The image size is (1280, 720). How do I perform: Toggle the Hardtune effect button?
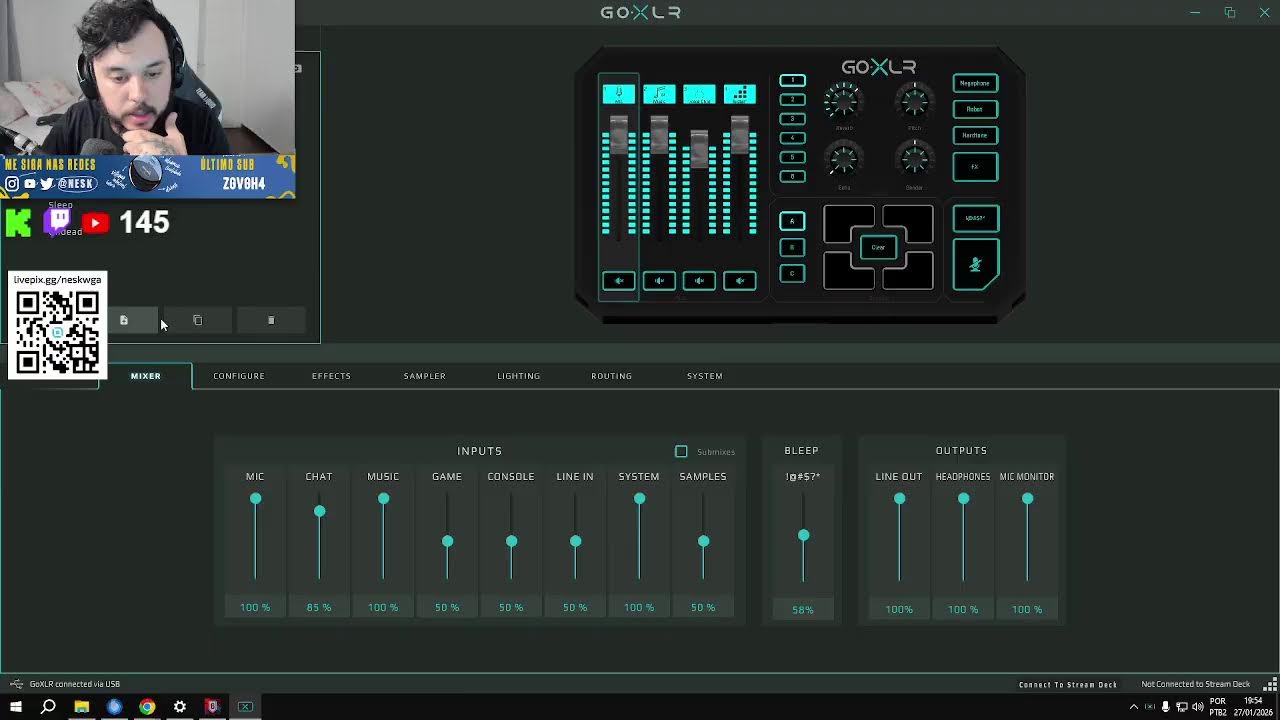[975, 135]
